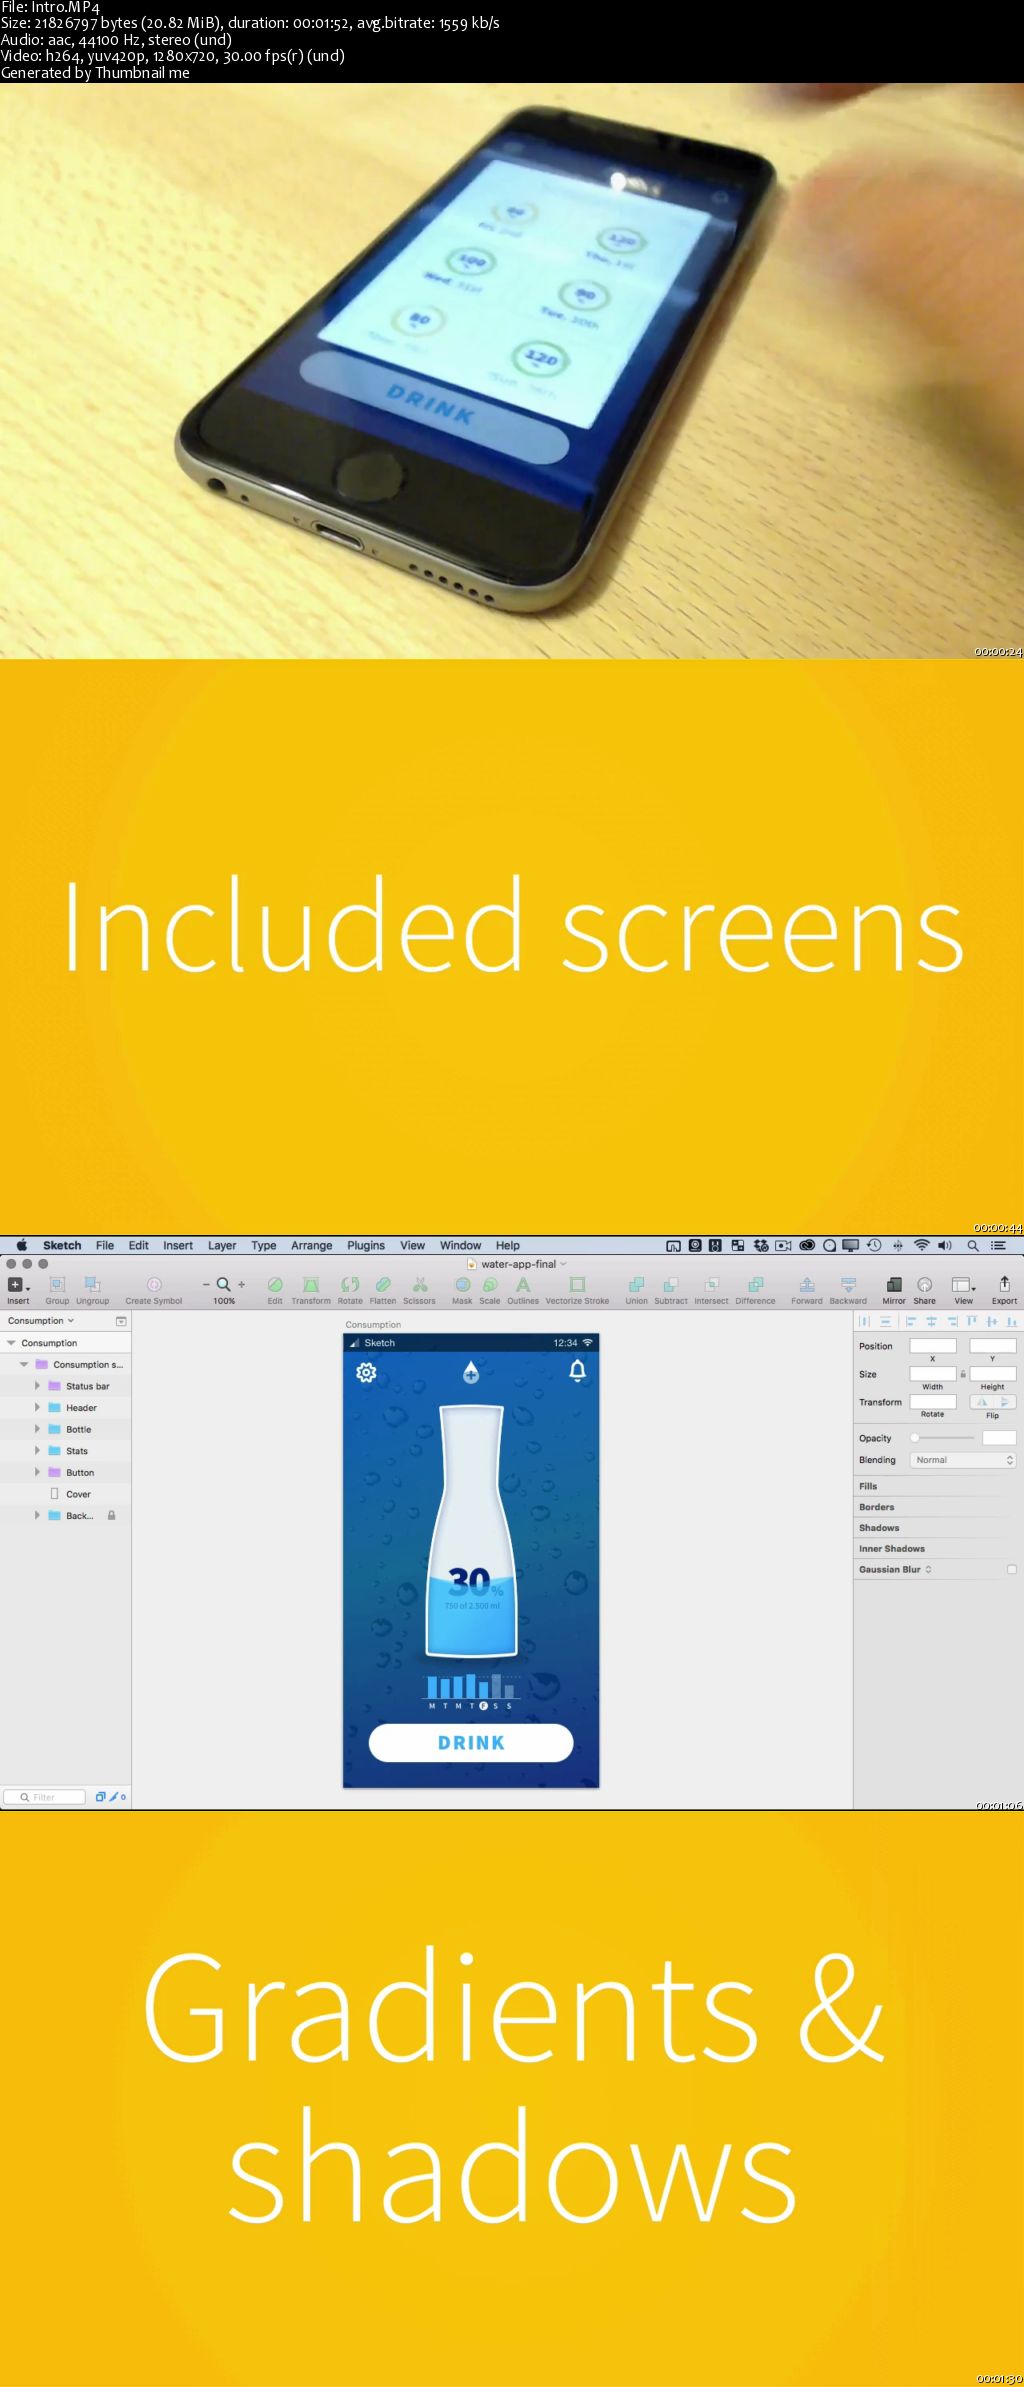Click the Fills section header

click(x=868, y=1487)
